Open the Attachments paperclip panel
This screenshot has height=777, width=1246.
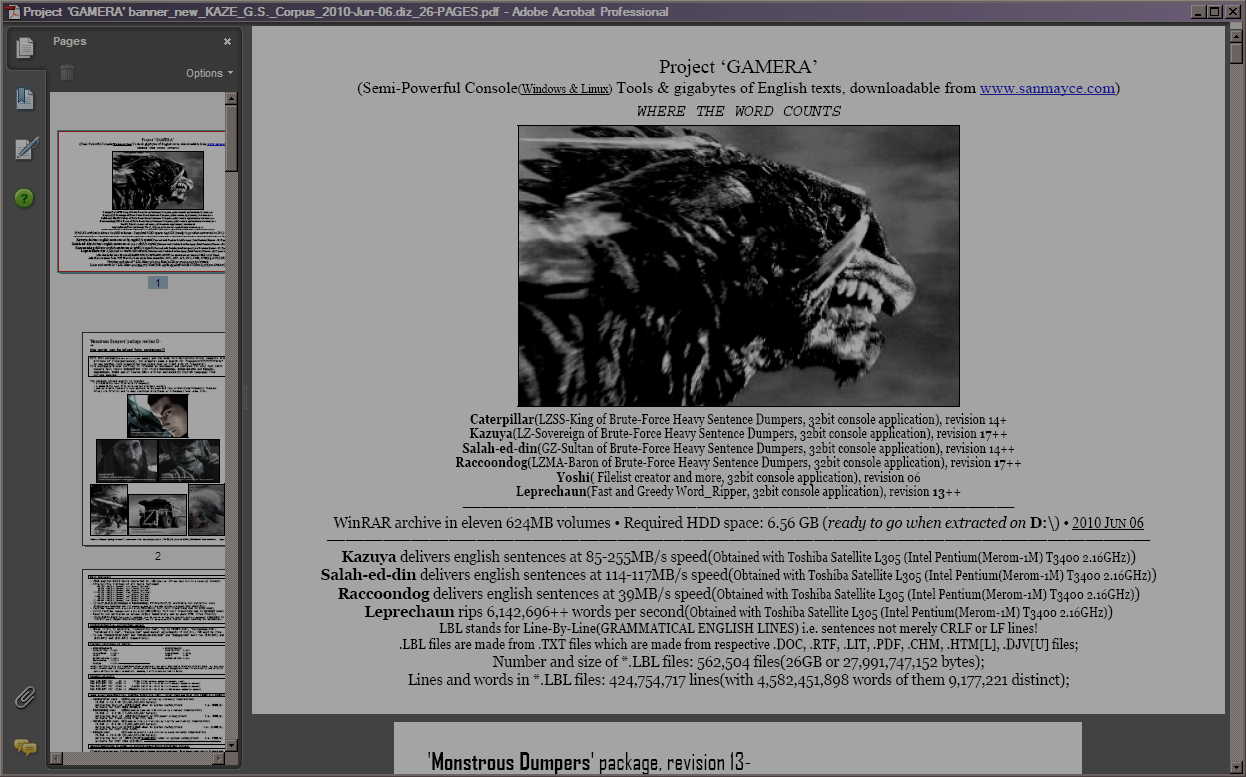point(25,697)
